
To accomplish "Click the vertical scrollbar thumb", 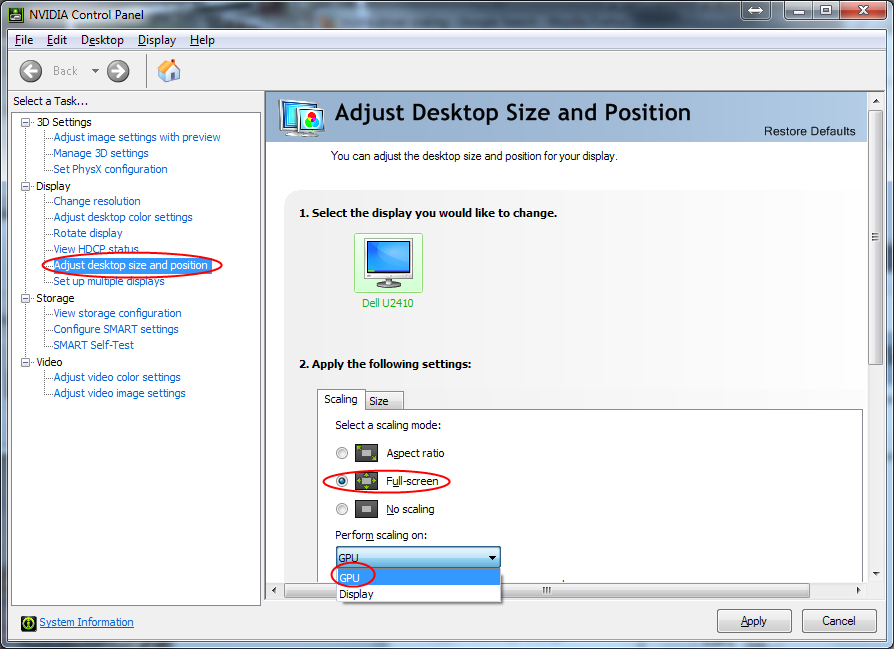I will coord(876,237).
